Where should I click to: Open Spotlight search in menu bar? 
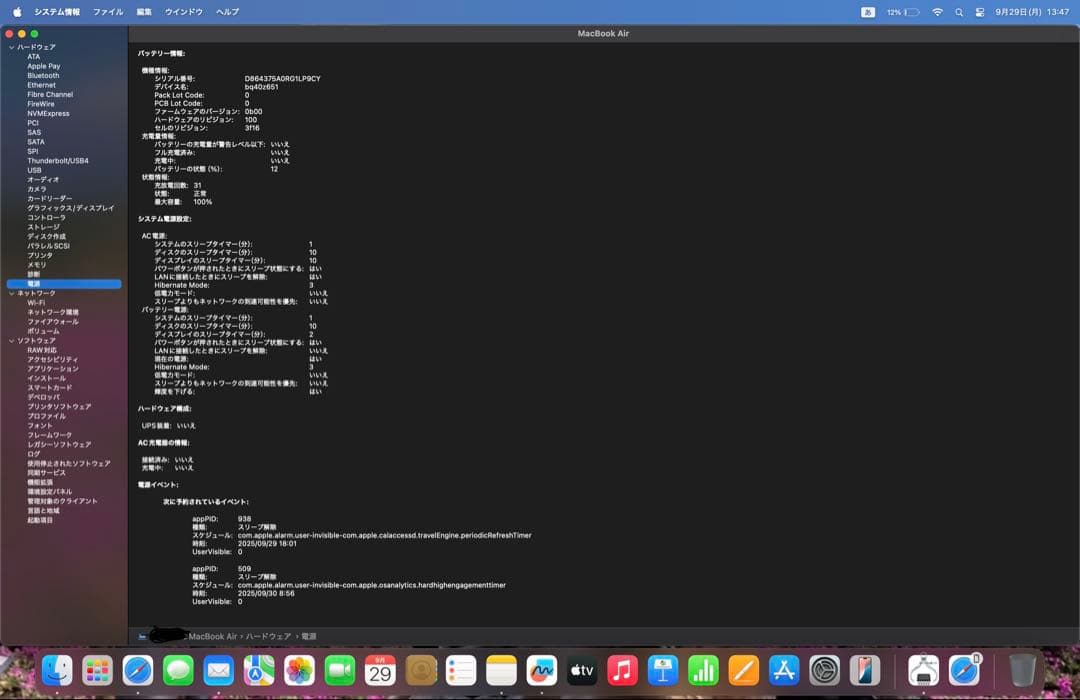pyautogui.click(x=959, y=12)
